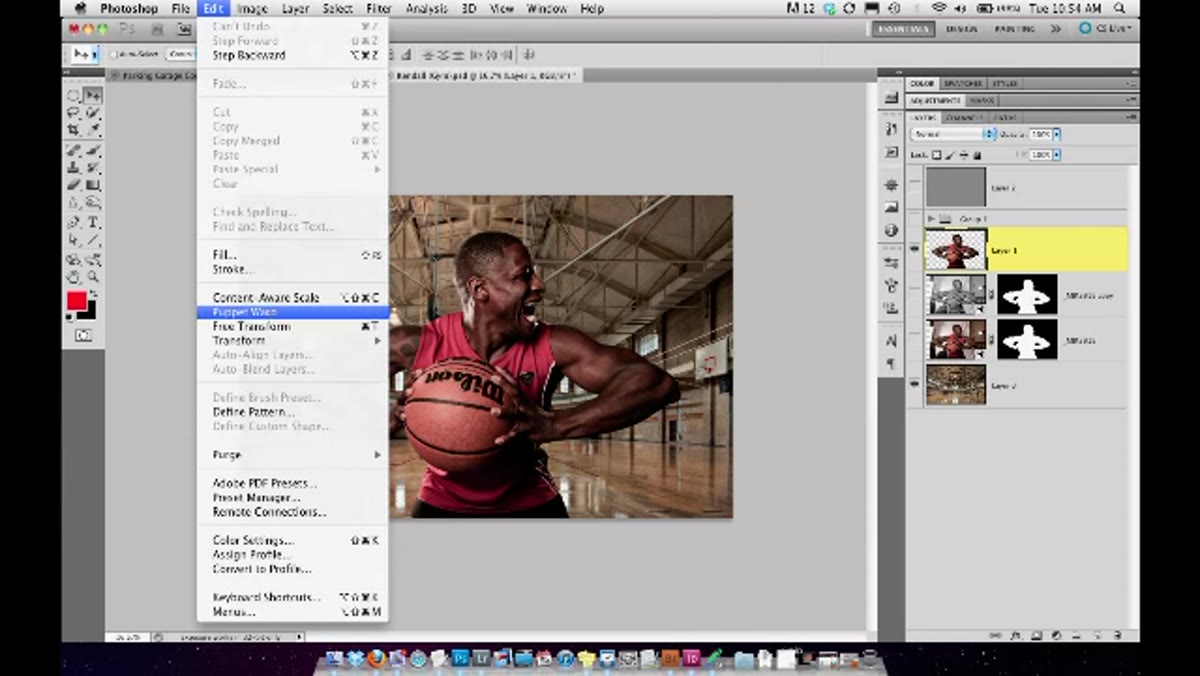Switch to the Channels tab
Screen dimensions: 1200x676
tap(963, 118)
